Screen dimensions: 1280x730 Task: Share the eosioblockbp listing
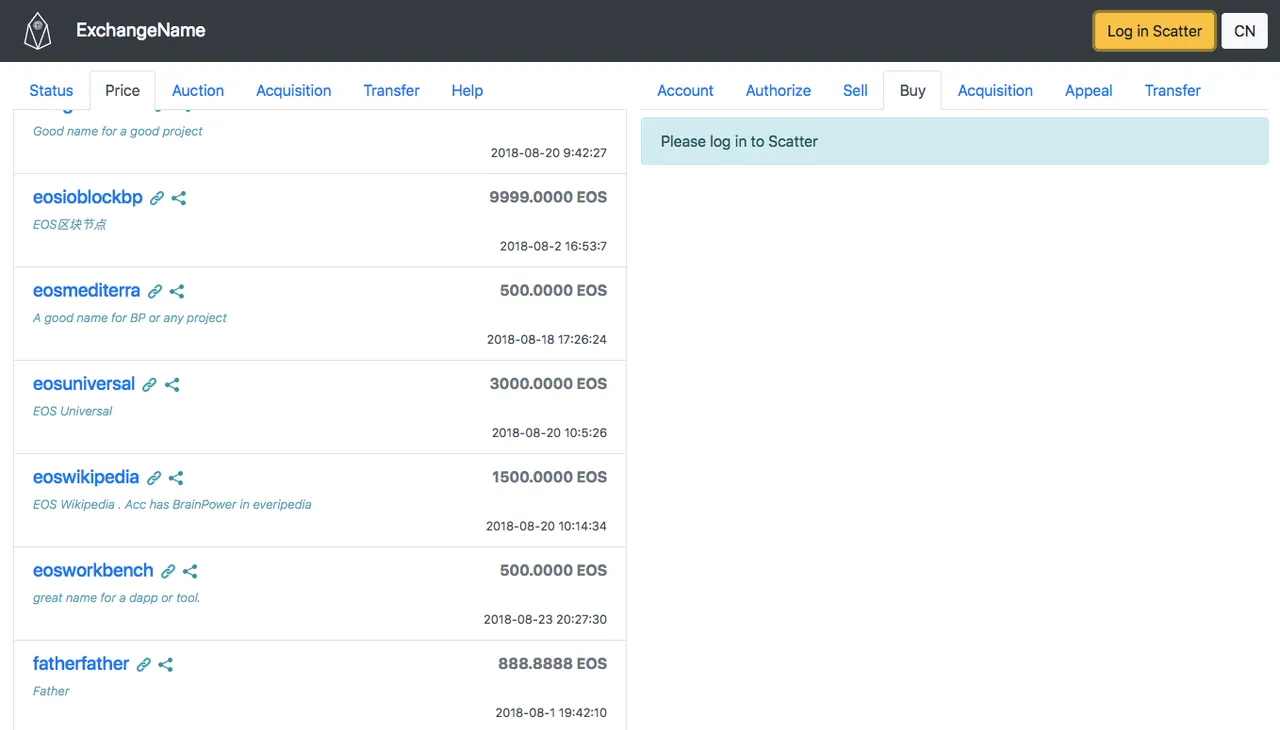point(179,198)
